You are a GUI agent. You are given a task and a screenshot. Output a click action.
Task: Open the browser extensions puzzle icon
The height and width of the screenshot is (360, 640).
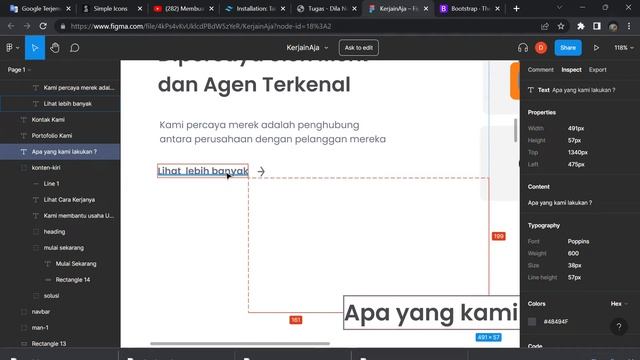coord(580,26)
